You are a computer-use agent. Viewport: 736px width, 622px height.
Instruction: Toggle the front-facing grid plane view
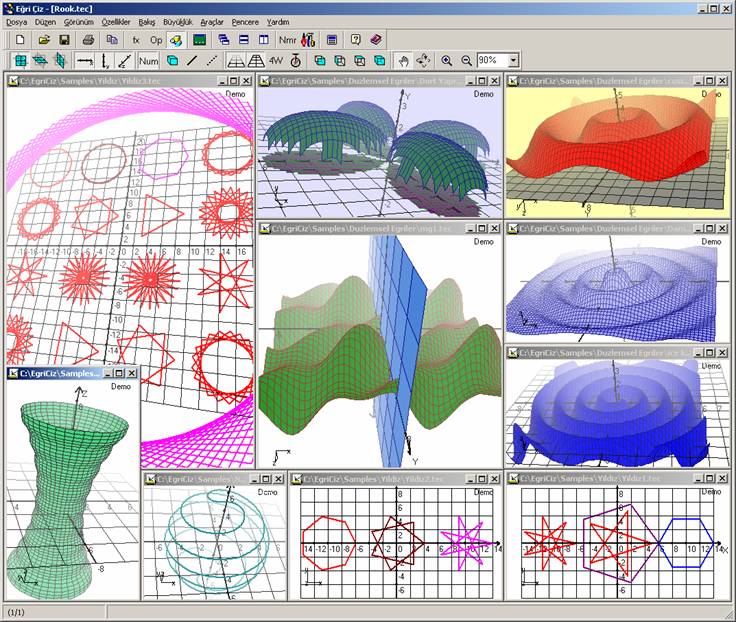pyautogui.click(x=21, y=61)
